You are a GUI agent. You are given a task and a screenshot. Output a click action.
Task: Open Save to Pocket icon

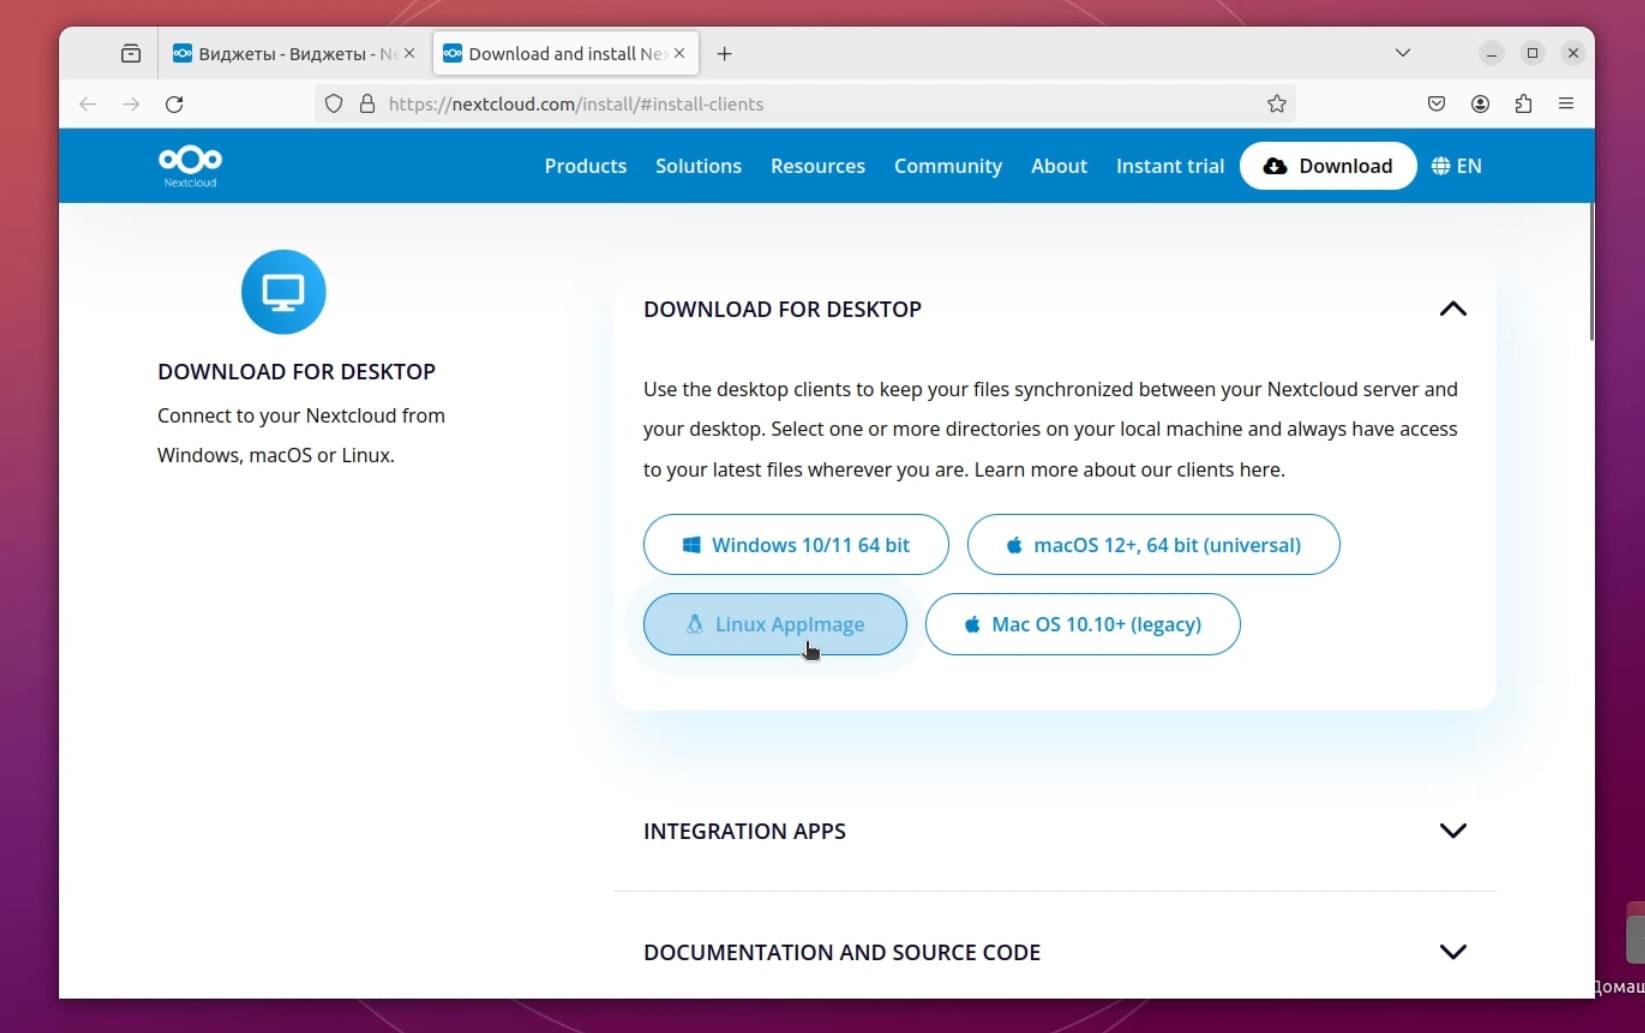(1436, 104)
